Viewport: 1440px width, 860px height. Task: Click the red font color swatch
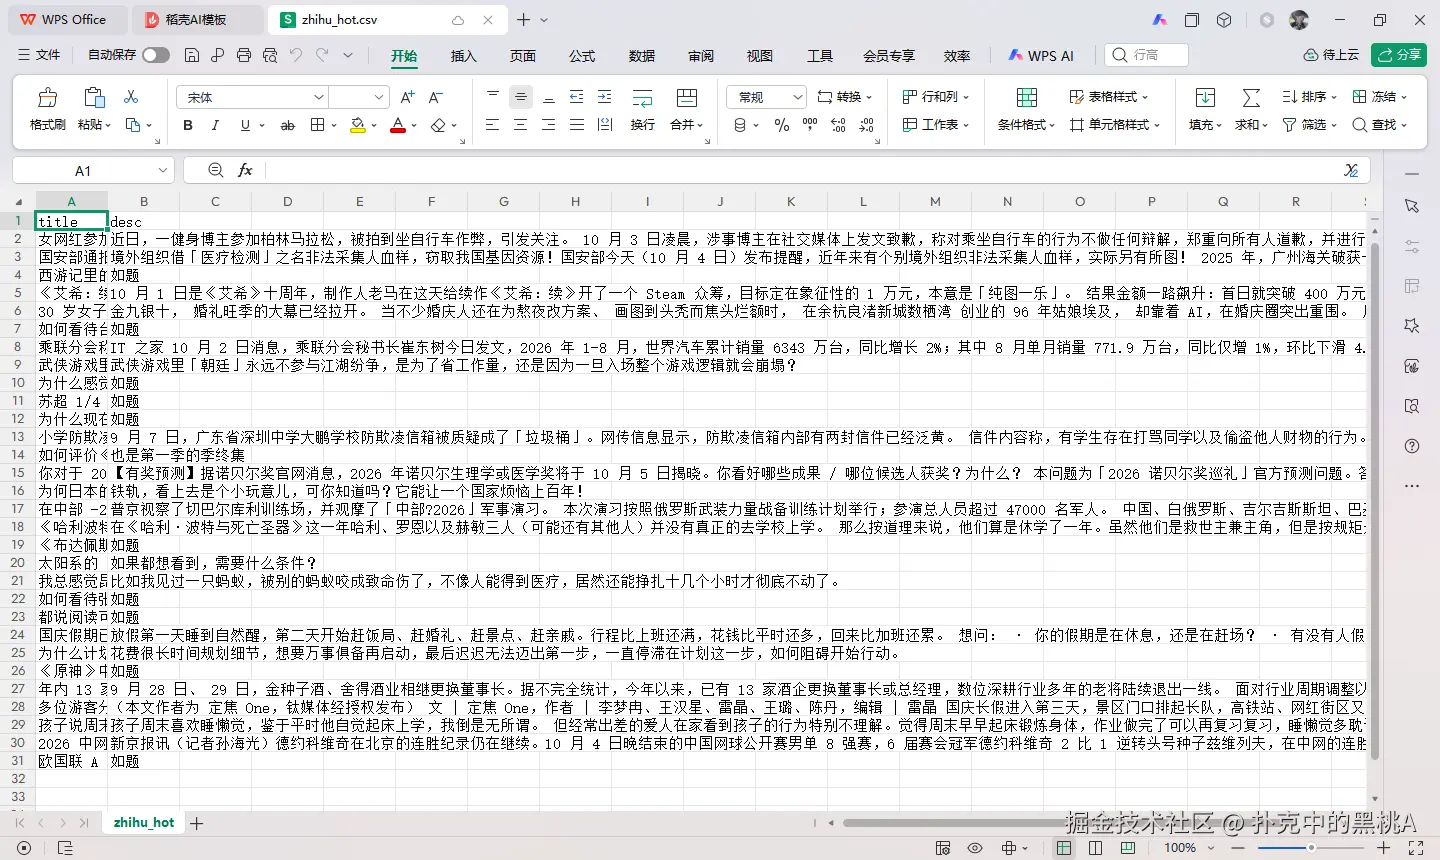pos(398,126)
